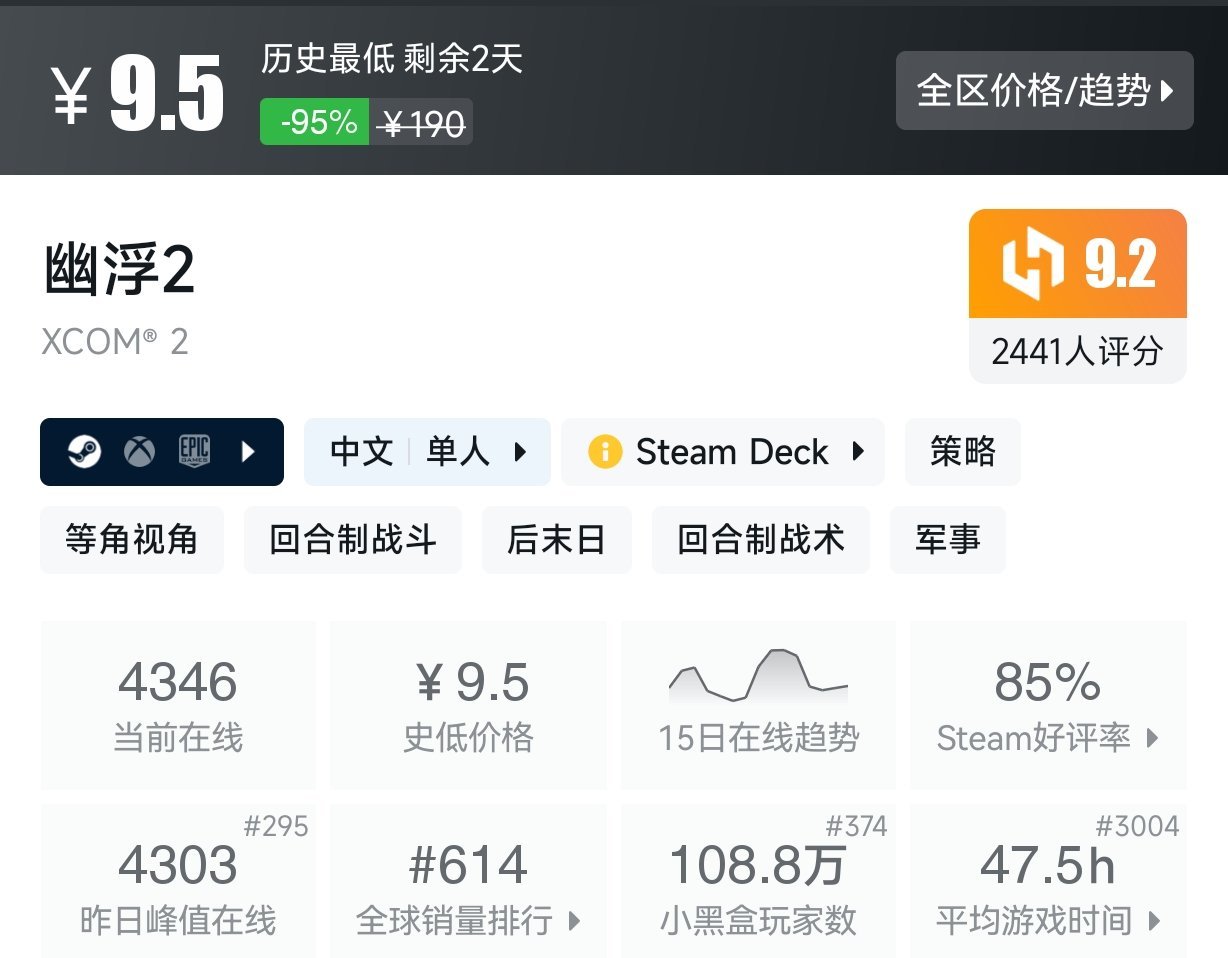Select the 回合制战斗 tag
Image resolution: width=1228 pixels, height=958 pixels.
[x=352, y=540]
